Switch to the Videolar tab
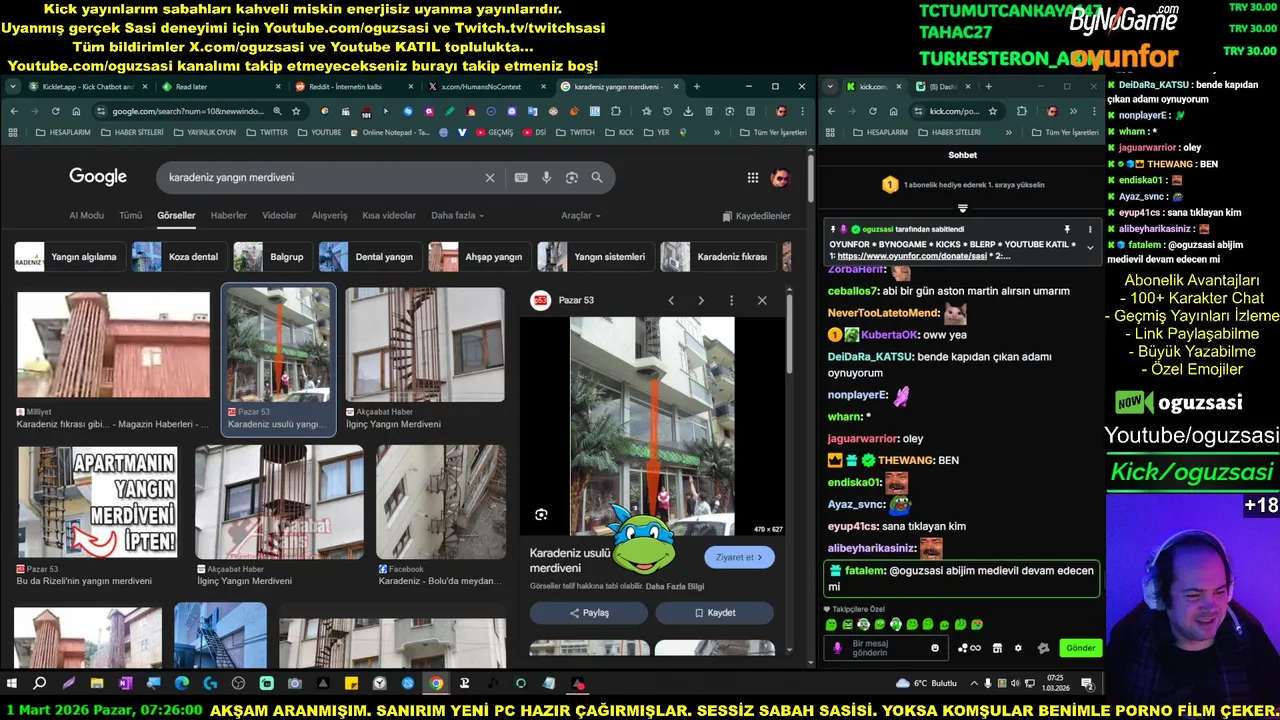 click(x=279, y=216)
